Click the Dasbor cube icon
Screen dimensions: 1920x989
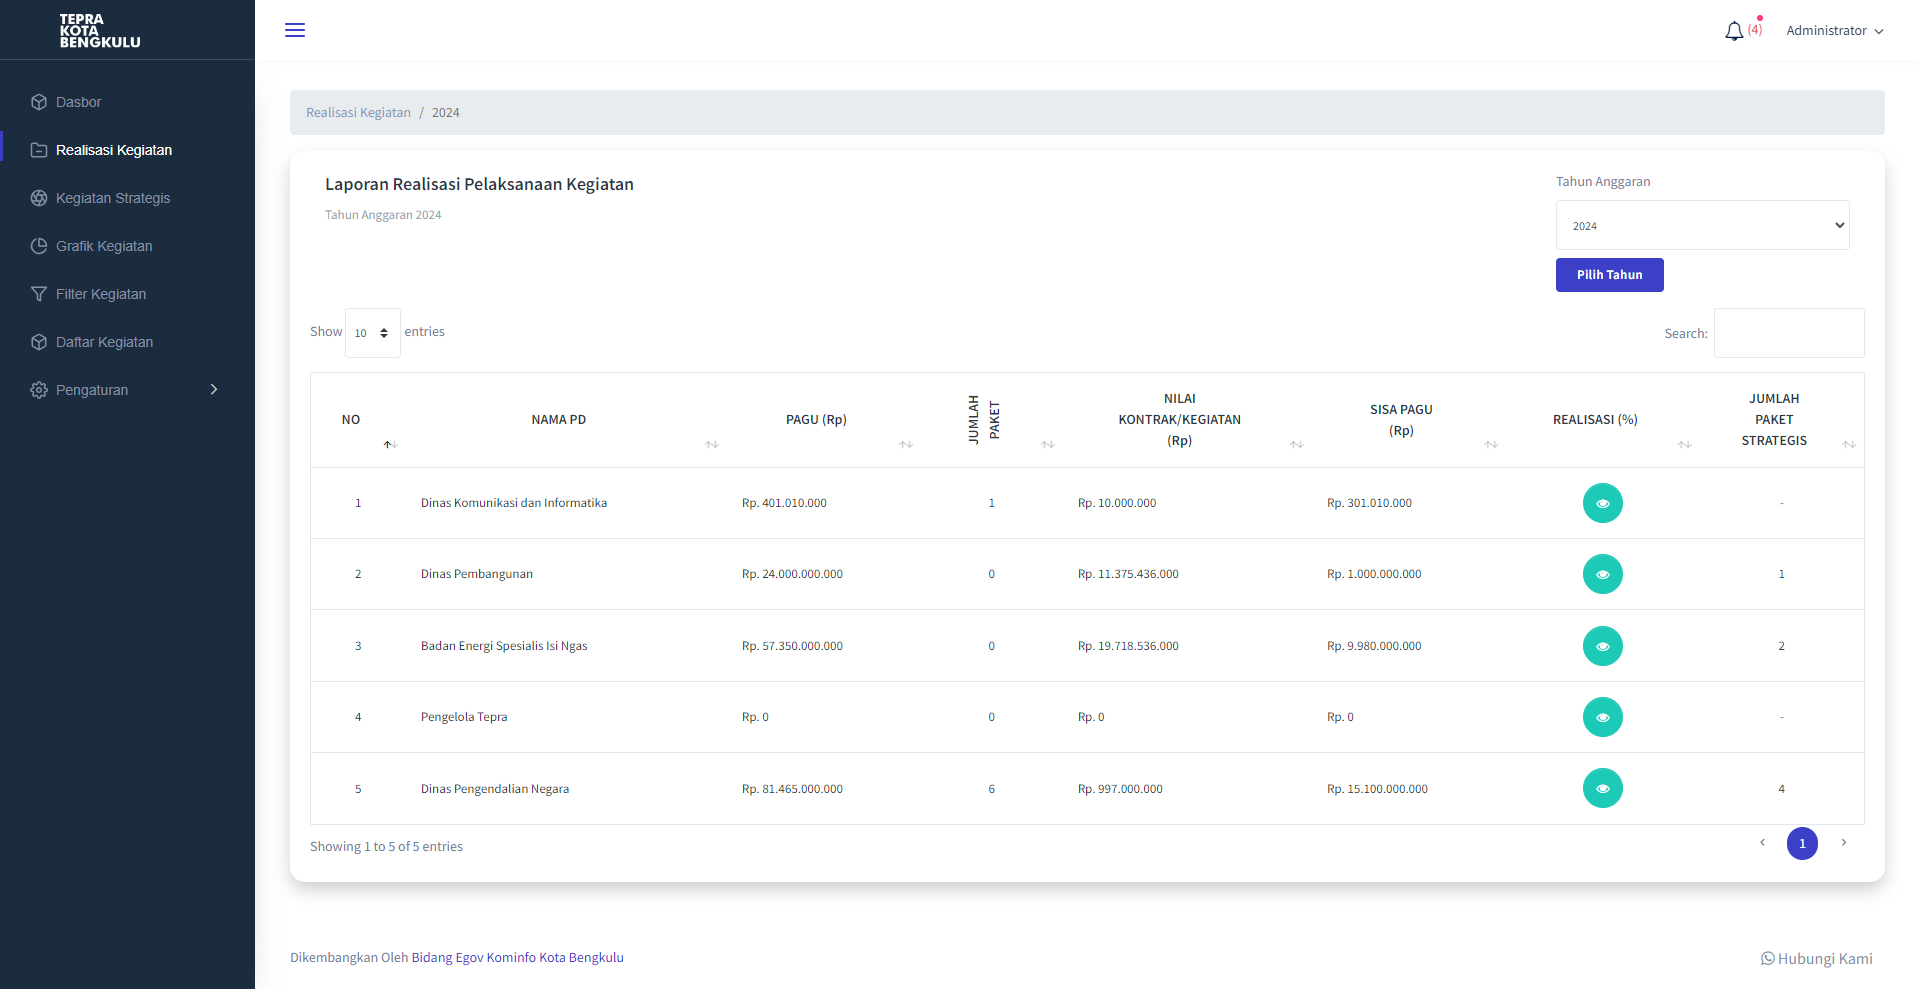click(39, 102)
